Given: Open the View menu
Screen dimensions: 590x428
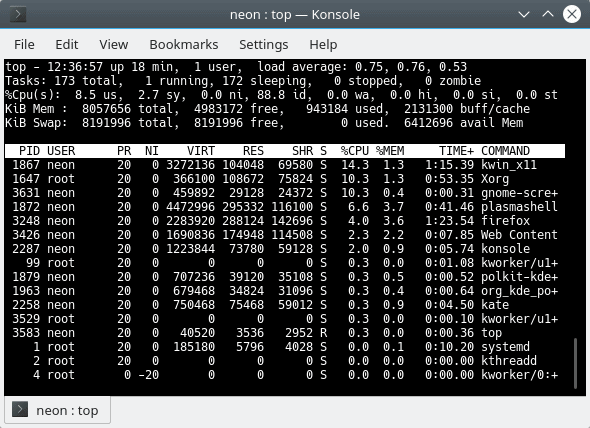Looking at the screenshot, I should click(114, 44).
